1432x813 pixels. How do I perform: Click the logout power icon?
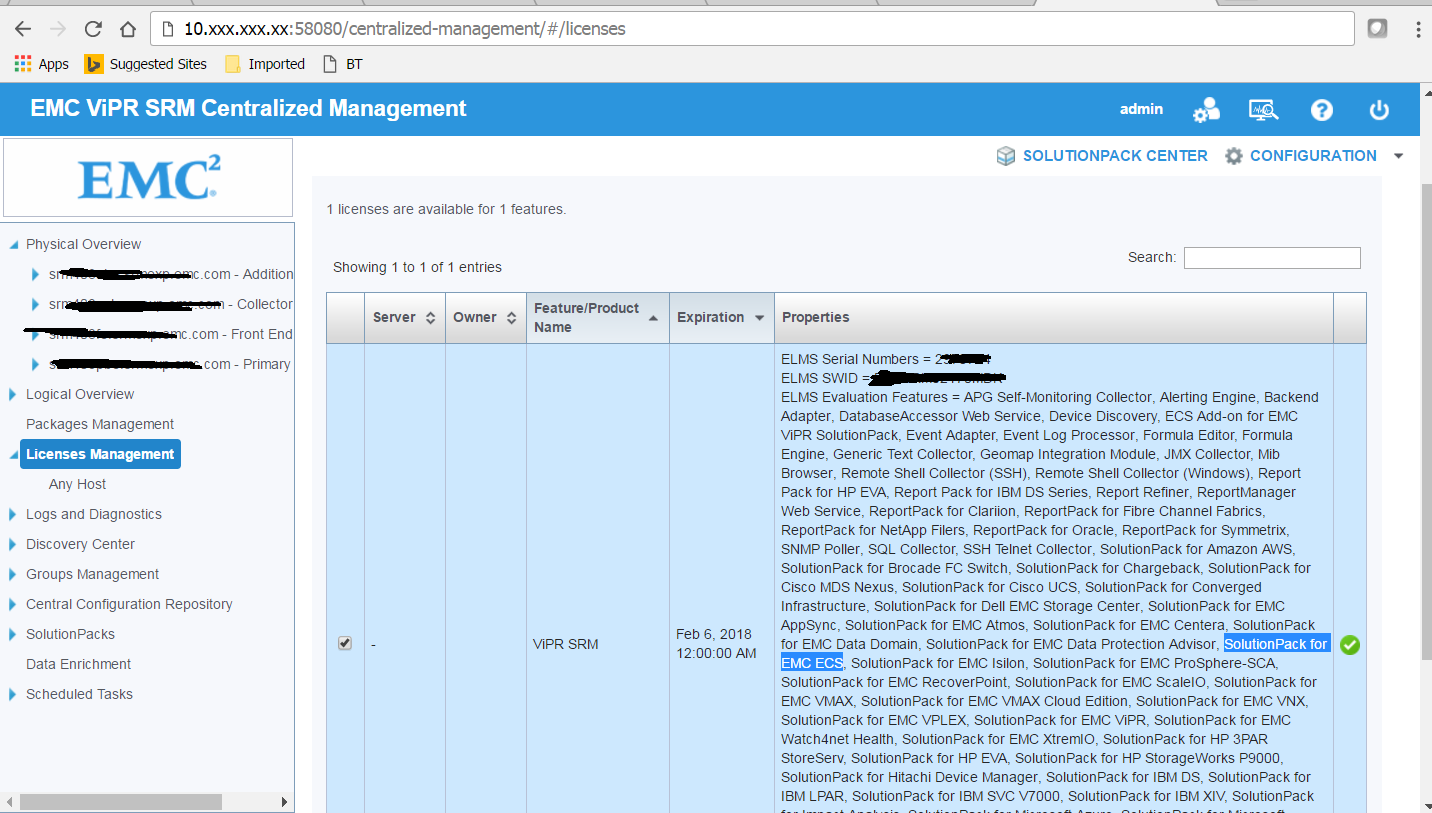pyautogui.click(x=1379, y=110)
